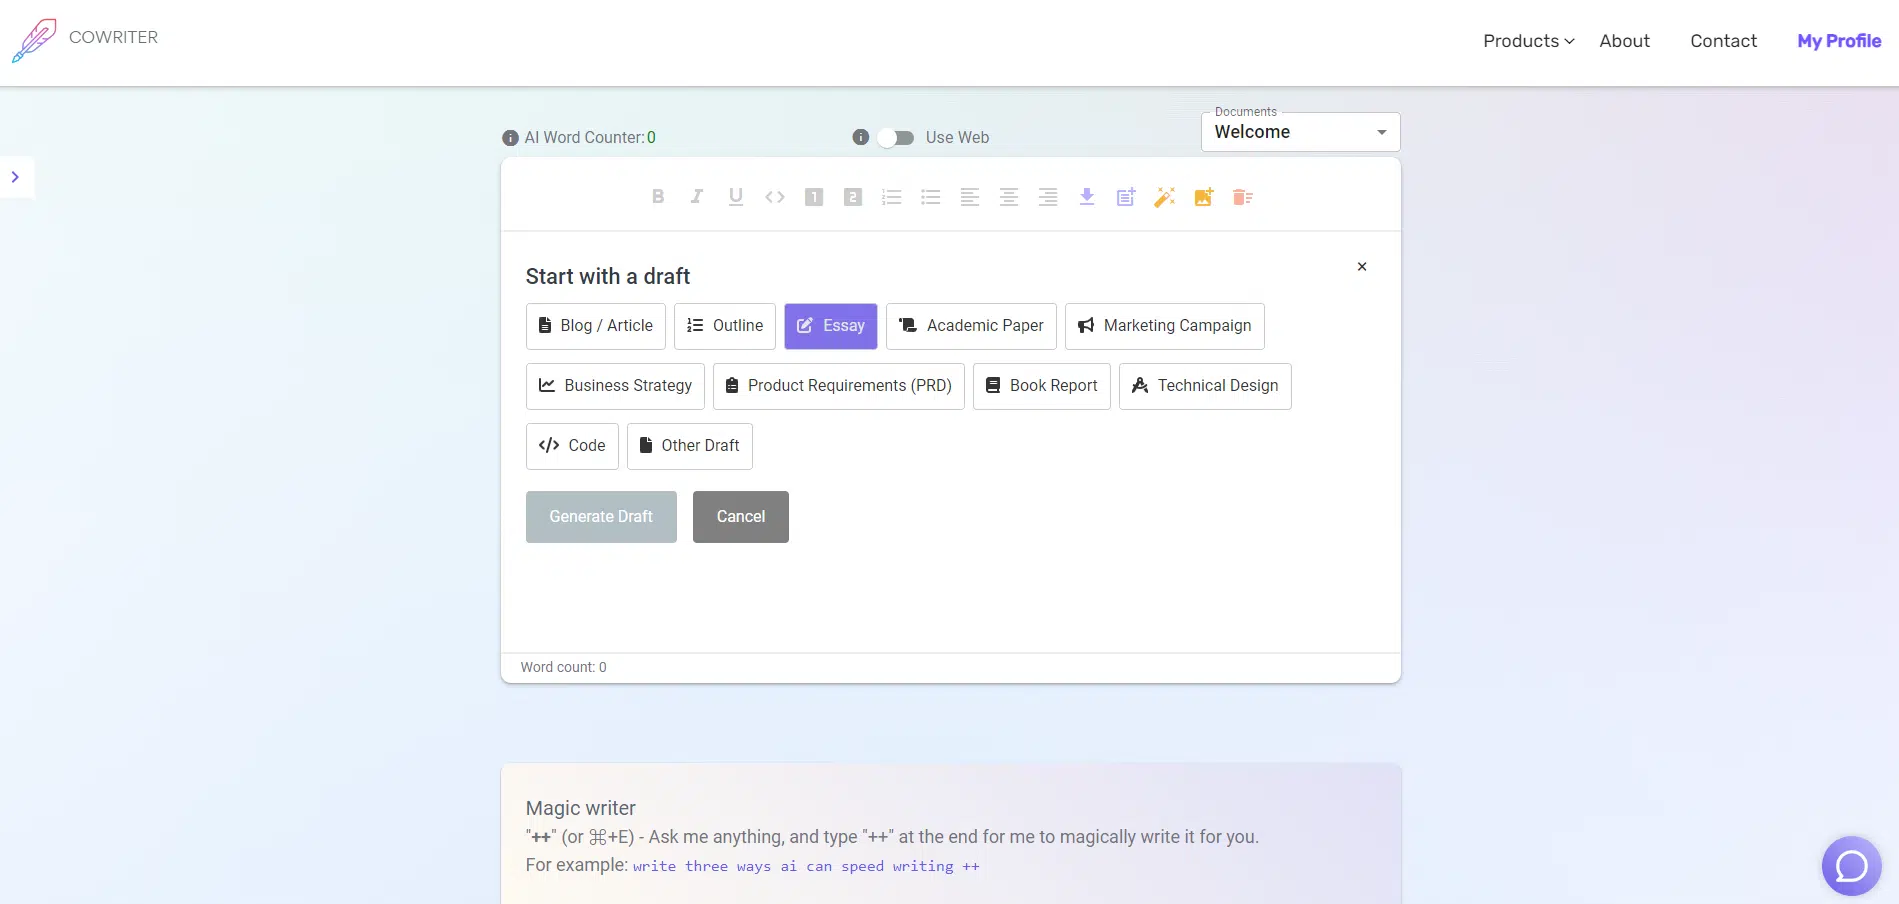Apply Heading 1 style
This screenshot has width=1899, height=904.
814,197
